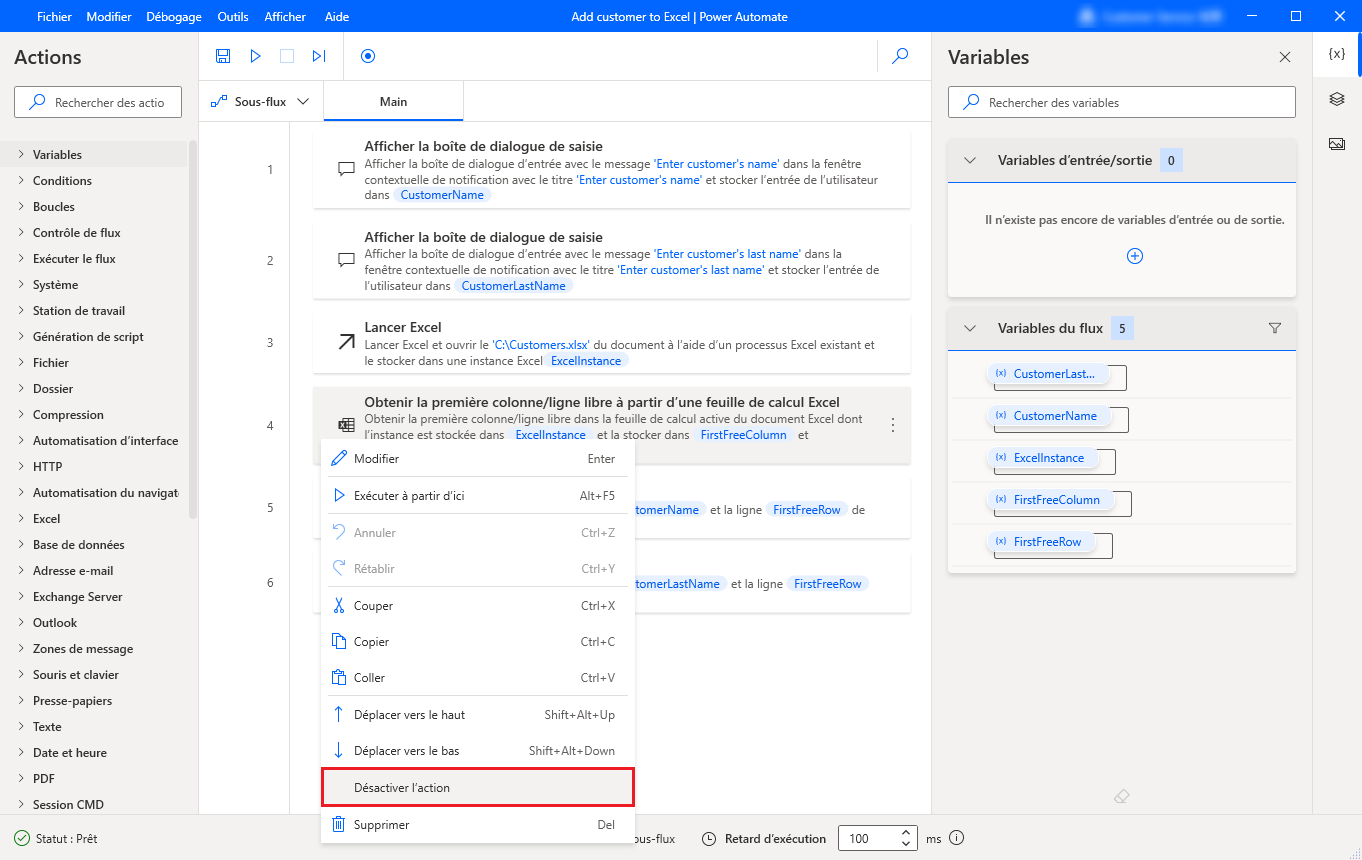Select step 3 Lancer Excel action
This screenshot has width=1362, height=860.
[611, 343]
